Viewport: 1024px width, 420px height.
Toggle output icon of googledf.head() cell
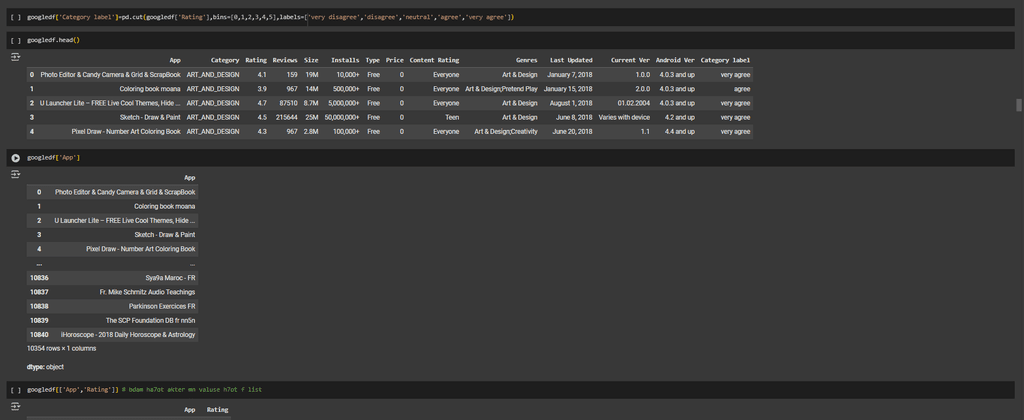(16, 58)
